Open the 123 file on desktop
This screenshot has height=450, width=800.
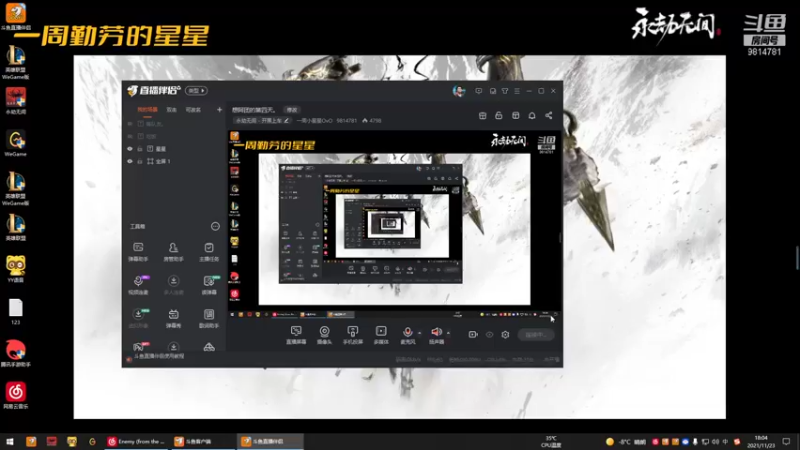pyautogui.click(x=15, y=312)
